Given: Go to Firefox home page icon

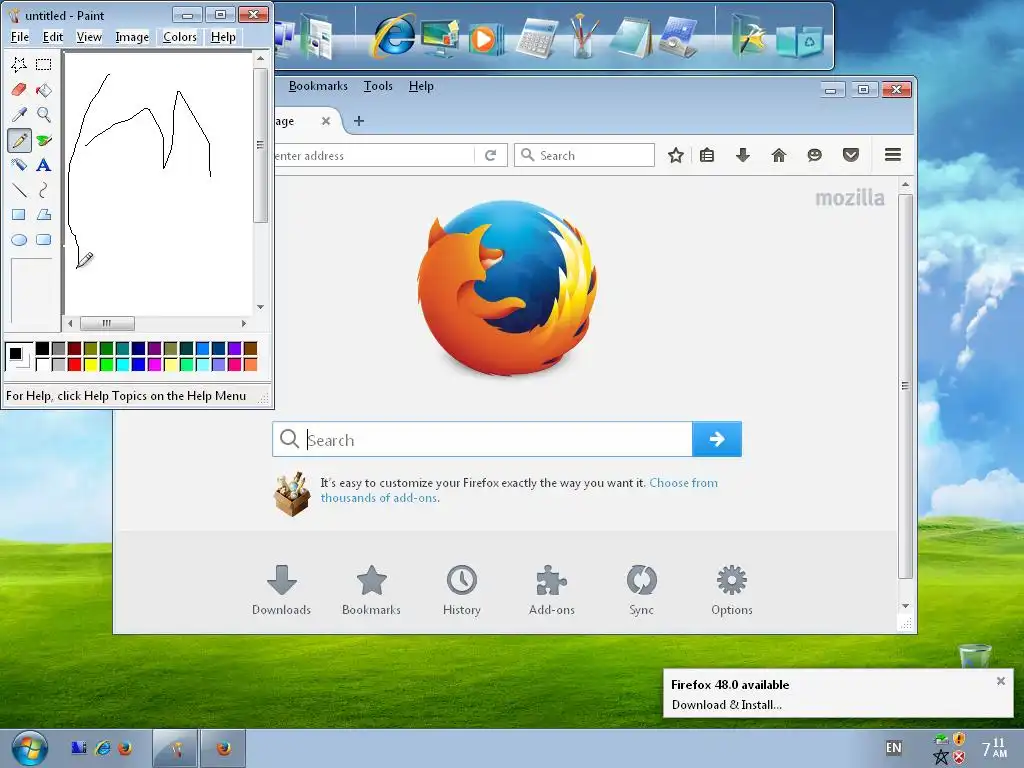Looking at the screenshot, I should point(778,155).
